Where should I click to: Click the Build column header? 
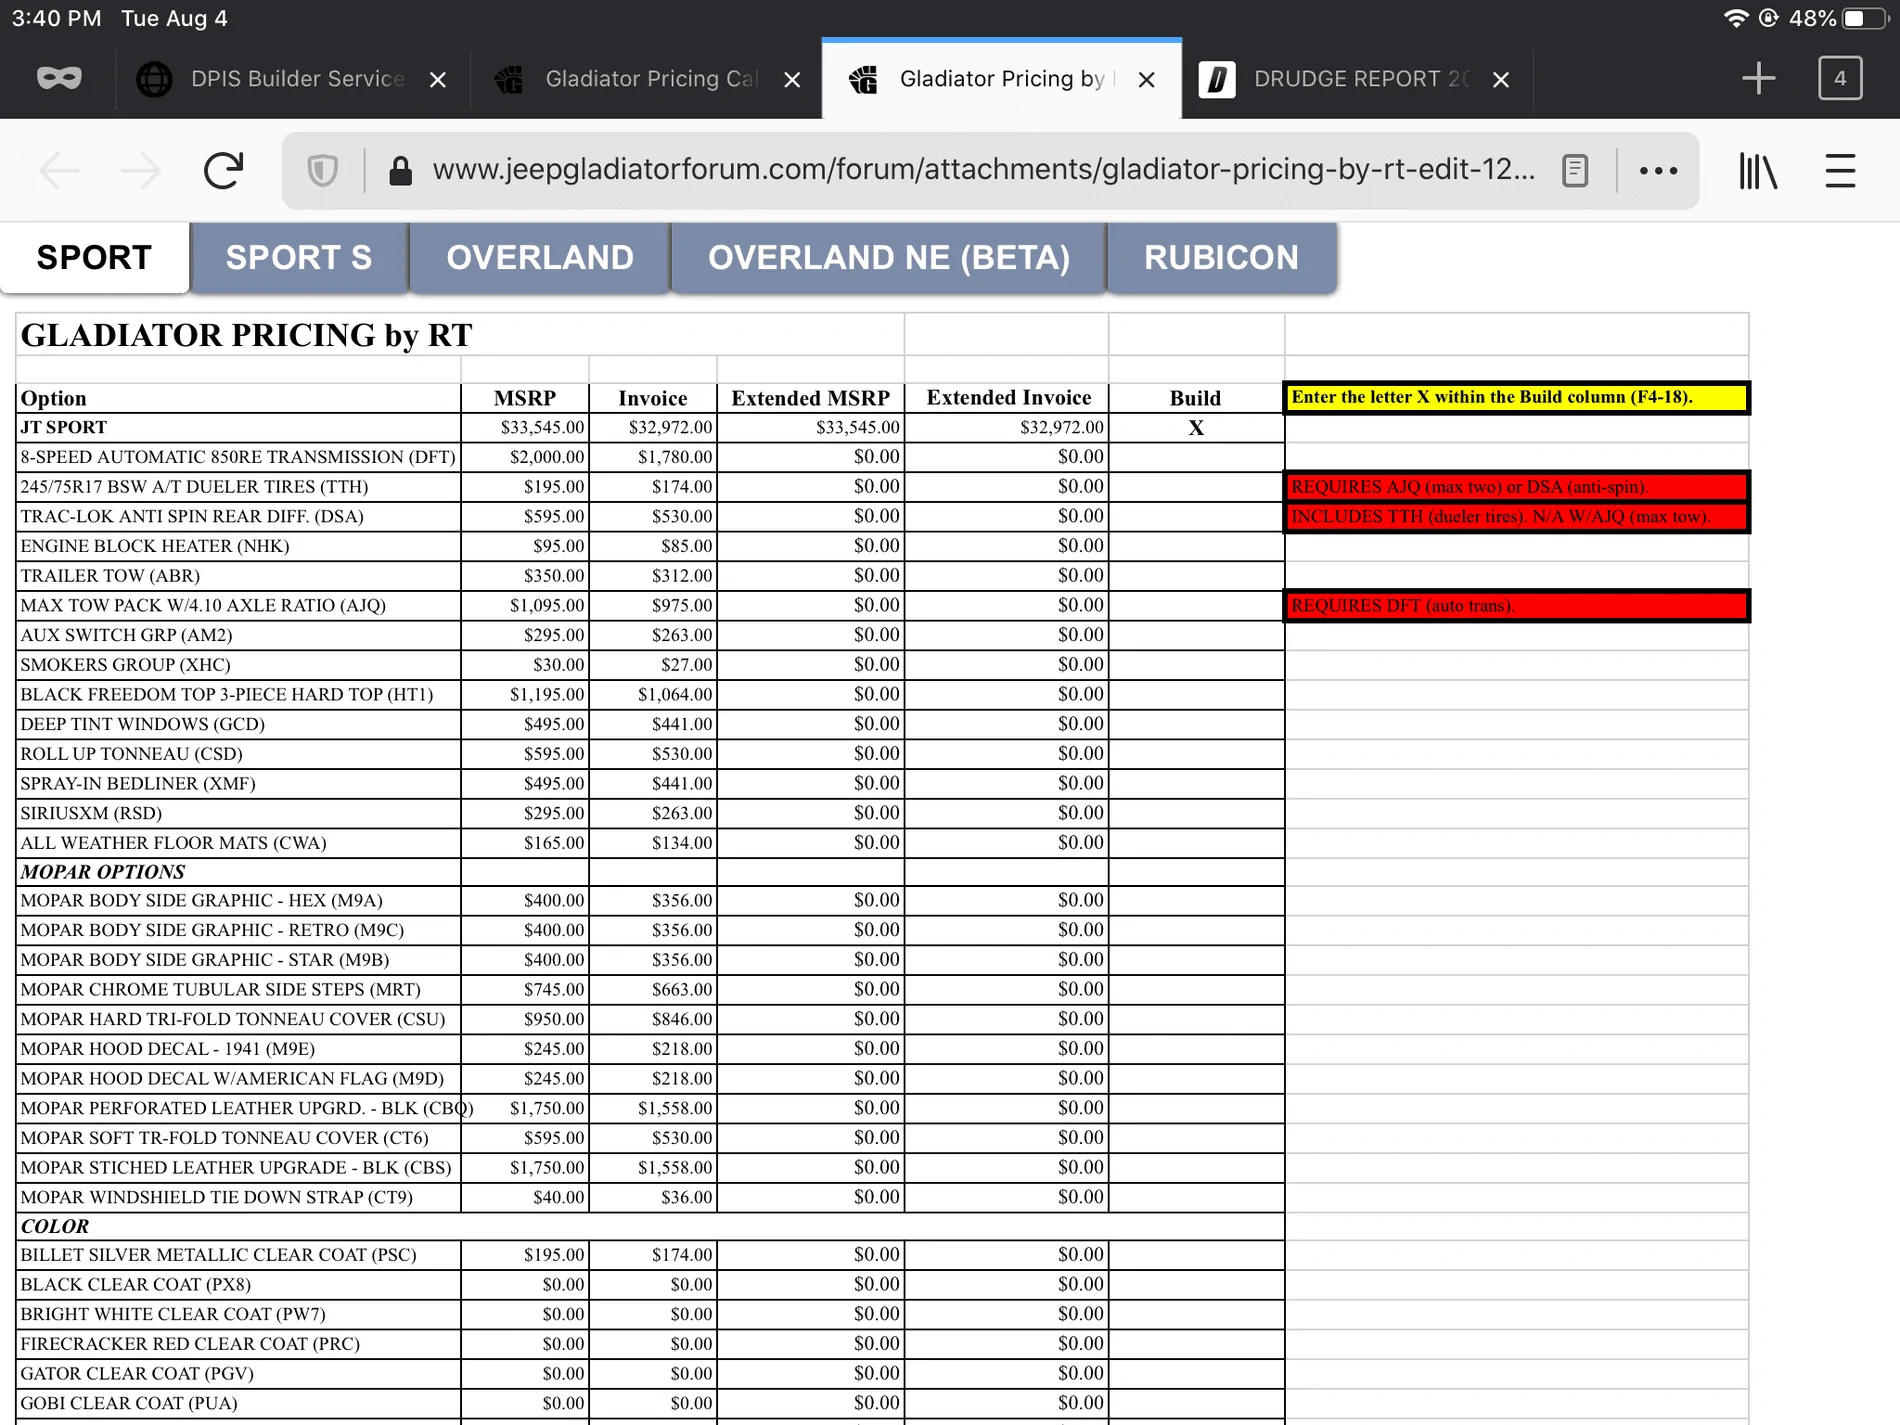click(1195, 398)
